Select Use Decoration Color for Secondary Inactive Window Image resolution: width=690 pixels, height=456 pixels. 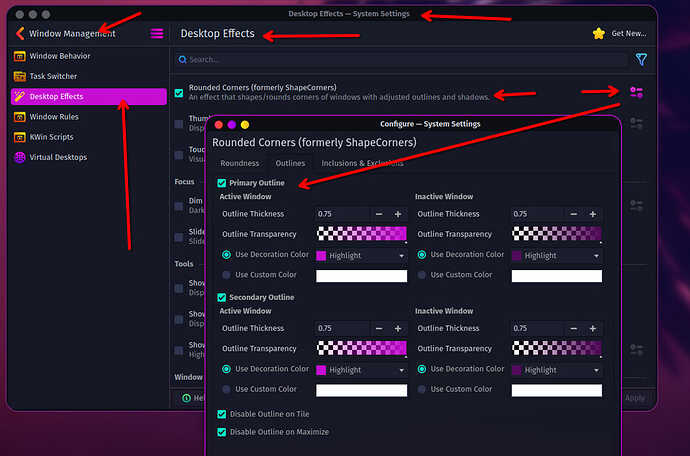coord(422,369)
